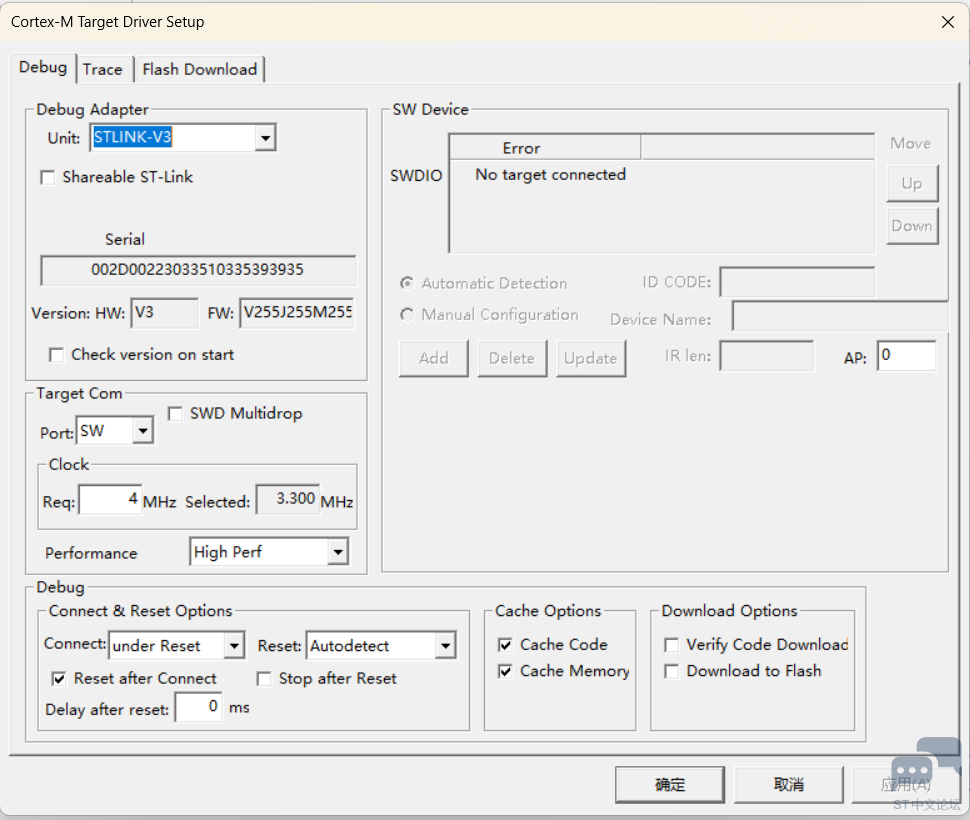Click the Error column header
The height and width of the screenshot is (820, 970).
545,148
